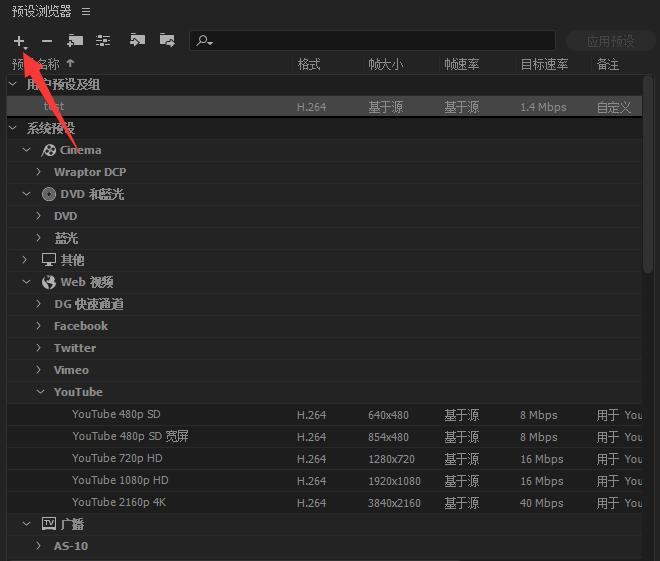The image size is (660, 561).
Task: Collapse the YouTube preset group
Action: pyautogui.click(x=40, y=392)
